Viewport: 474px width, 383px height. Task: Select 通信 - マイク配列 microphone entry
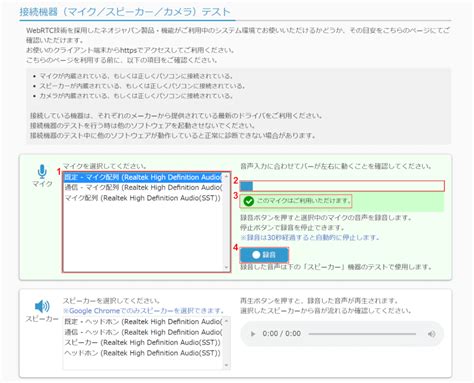pos(143,188)
